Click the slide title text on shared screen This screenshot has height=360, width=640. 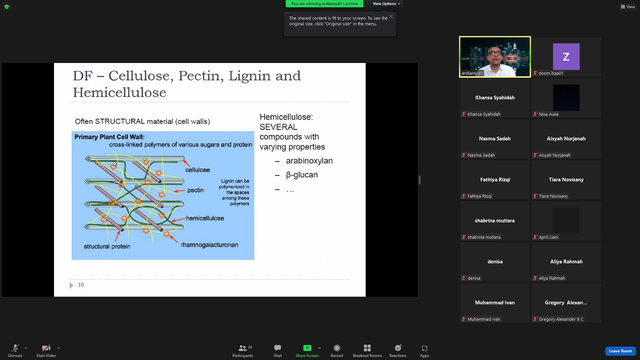click(187, 84)
